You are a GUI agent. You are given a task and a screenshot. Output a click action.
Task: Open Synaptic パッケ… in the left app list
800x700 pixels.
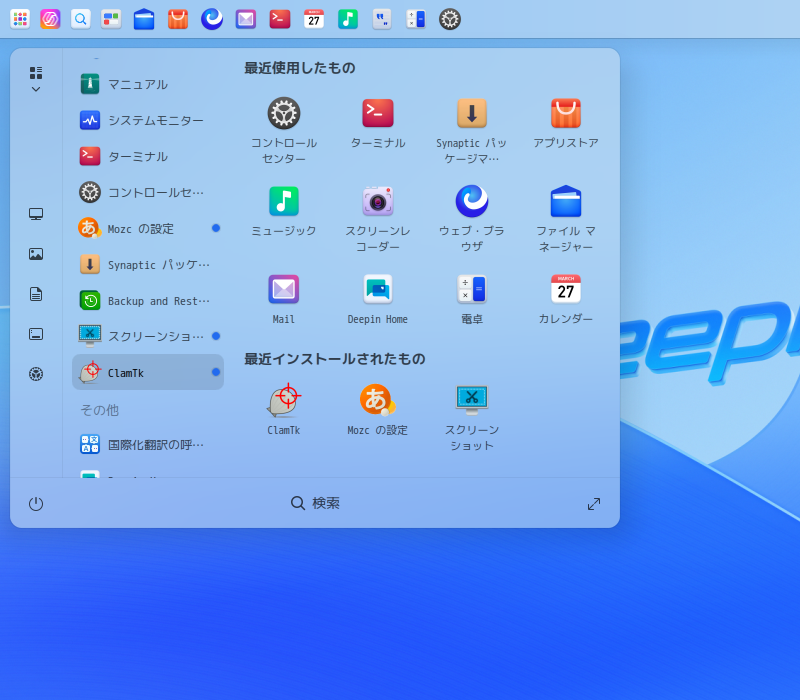click(148, 264)
